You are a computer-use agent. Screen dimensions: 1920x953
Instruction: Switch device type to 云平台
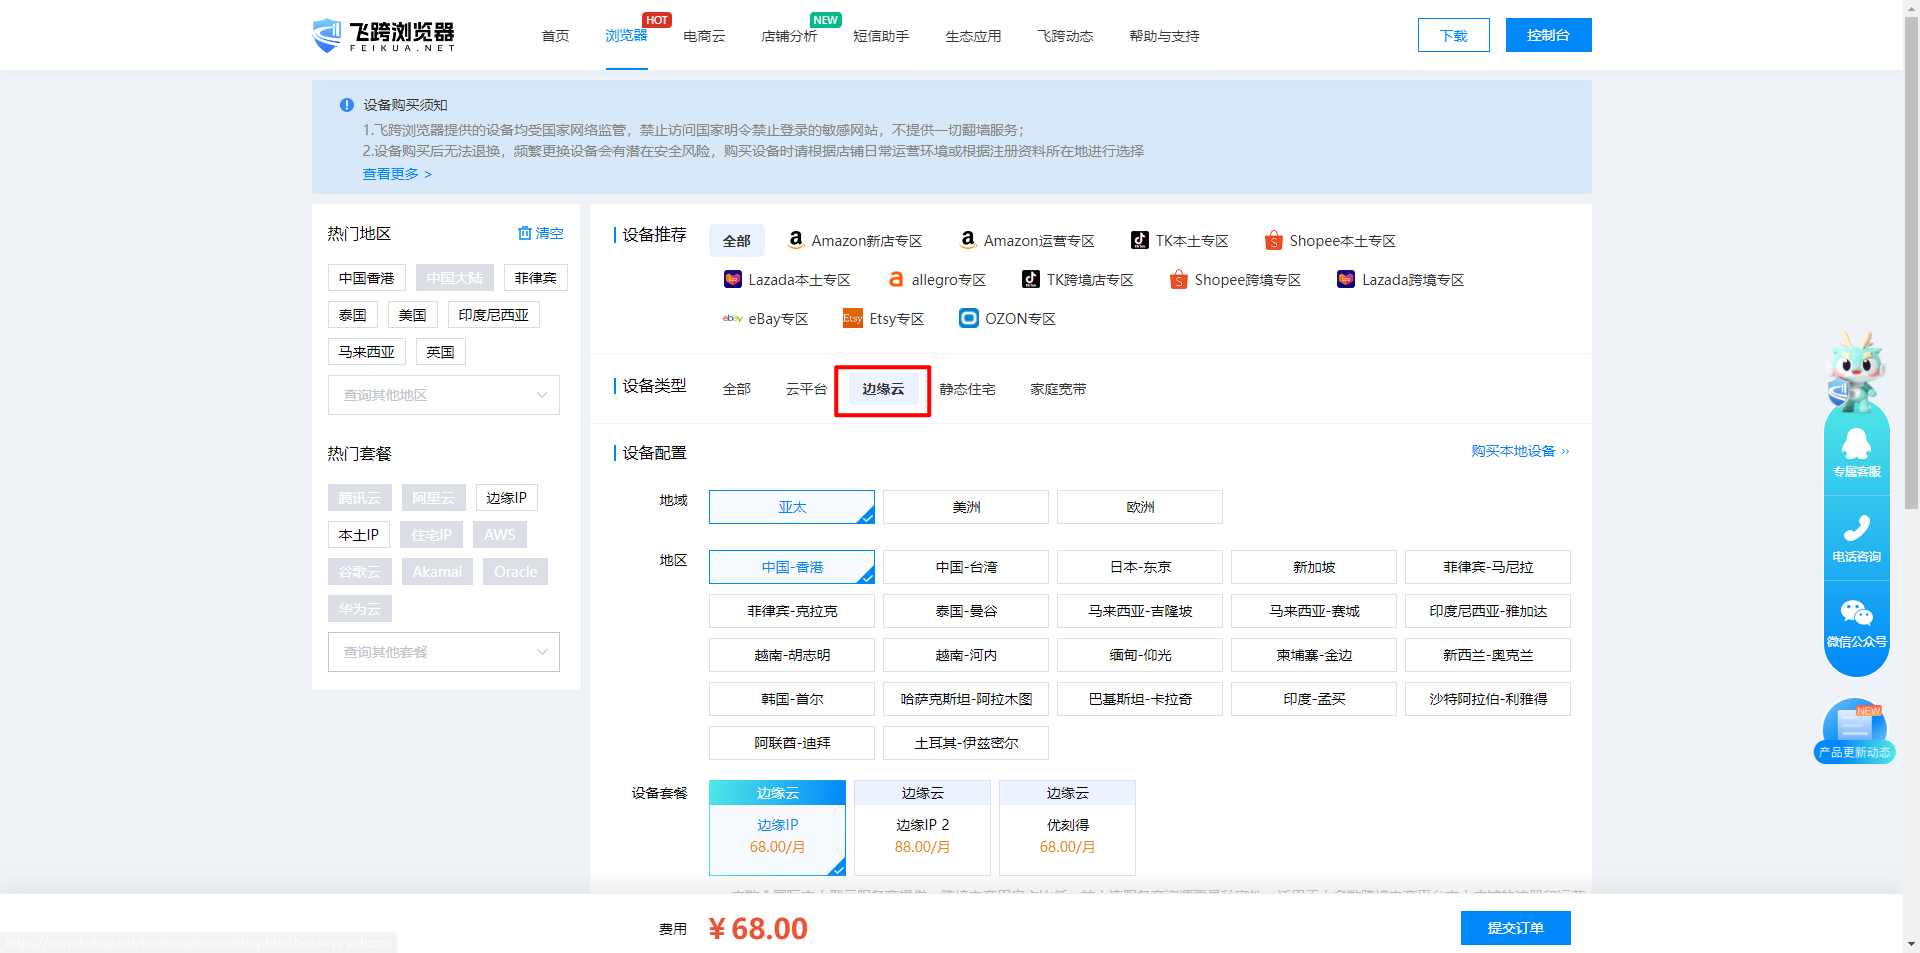806,389
